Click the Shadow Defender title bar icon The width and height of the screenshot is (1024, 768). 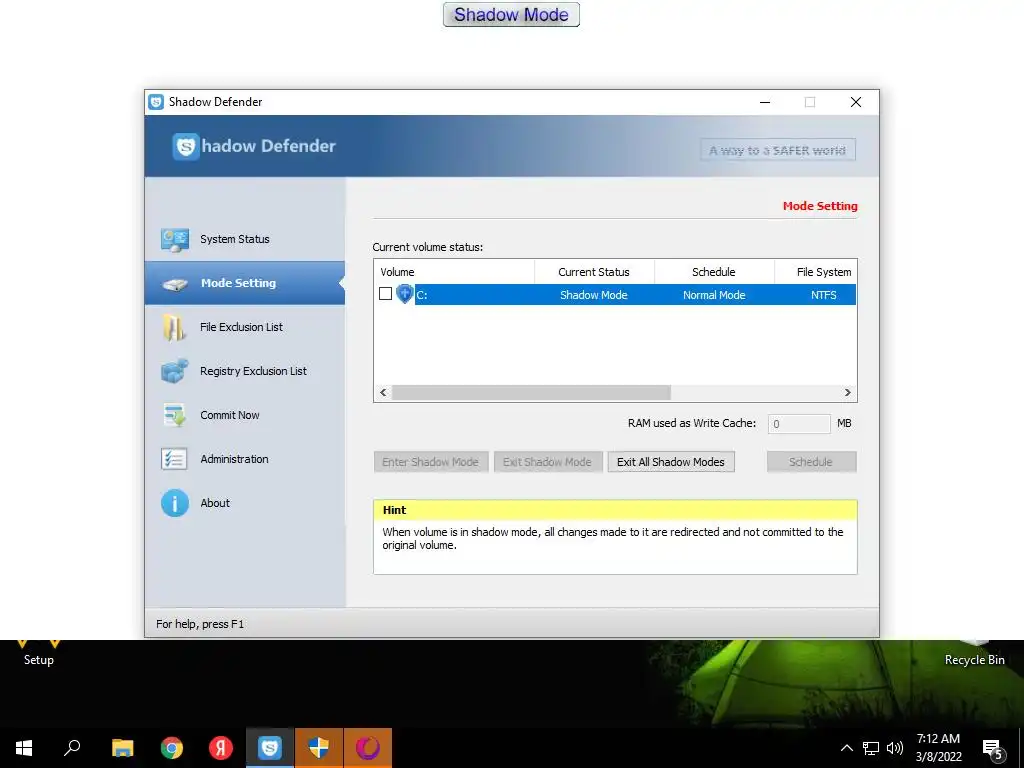click(x=156, y=102)
